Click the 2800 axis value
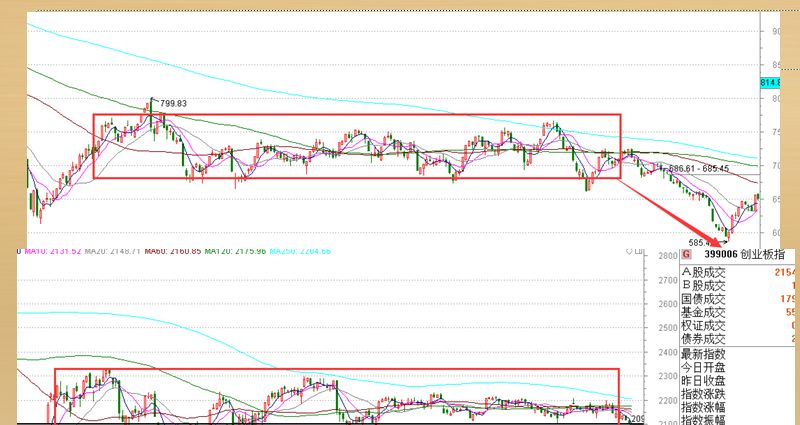The width and height of the screenshot is (800, 425). (x=669, y=256)
